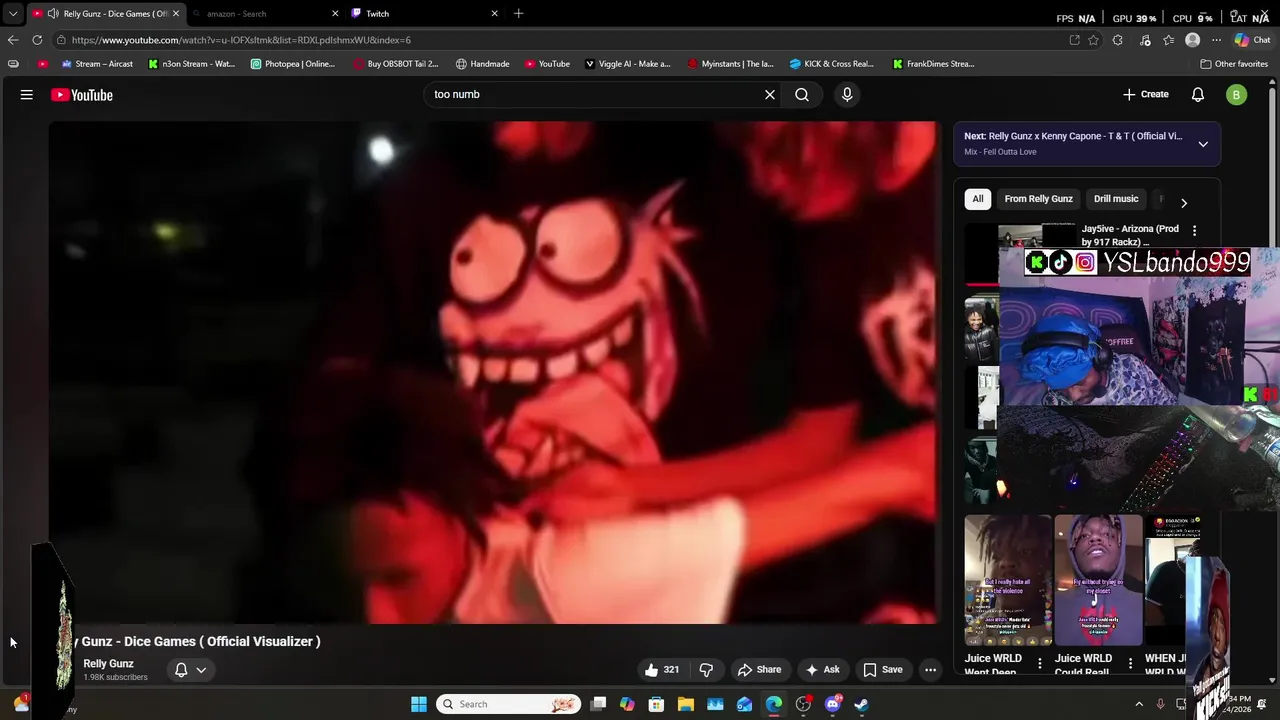Image resolution: width=1280 pixels, height=720 pixels.
Task: Share the Dice Games video
Action: 759,670
